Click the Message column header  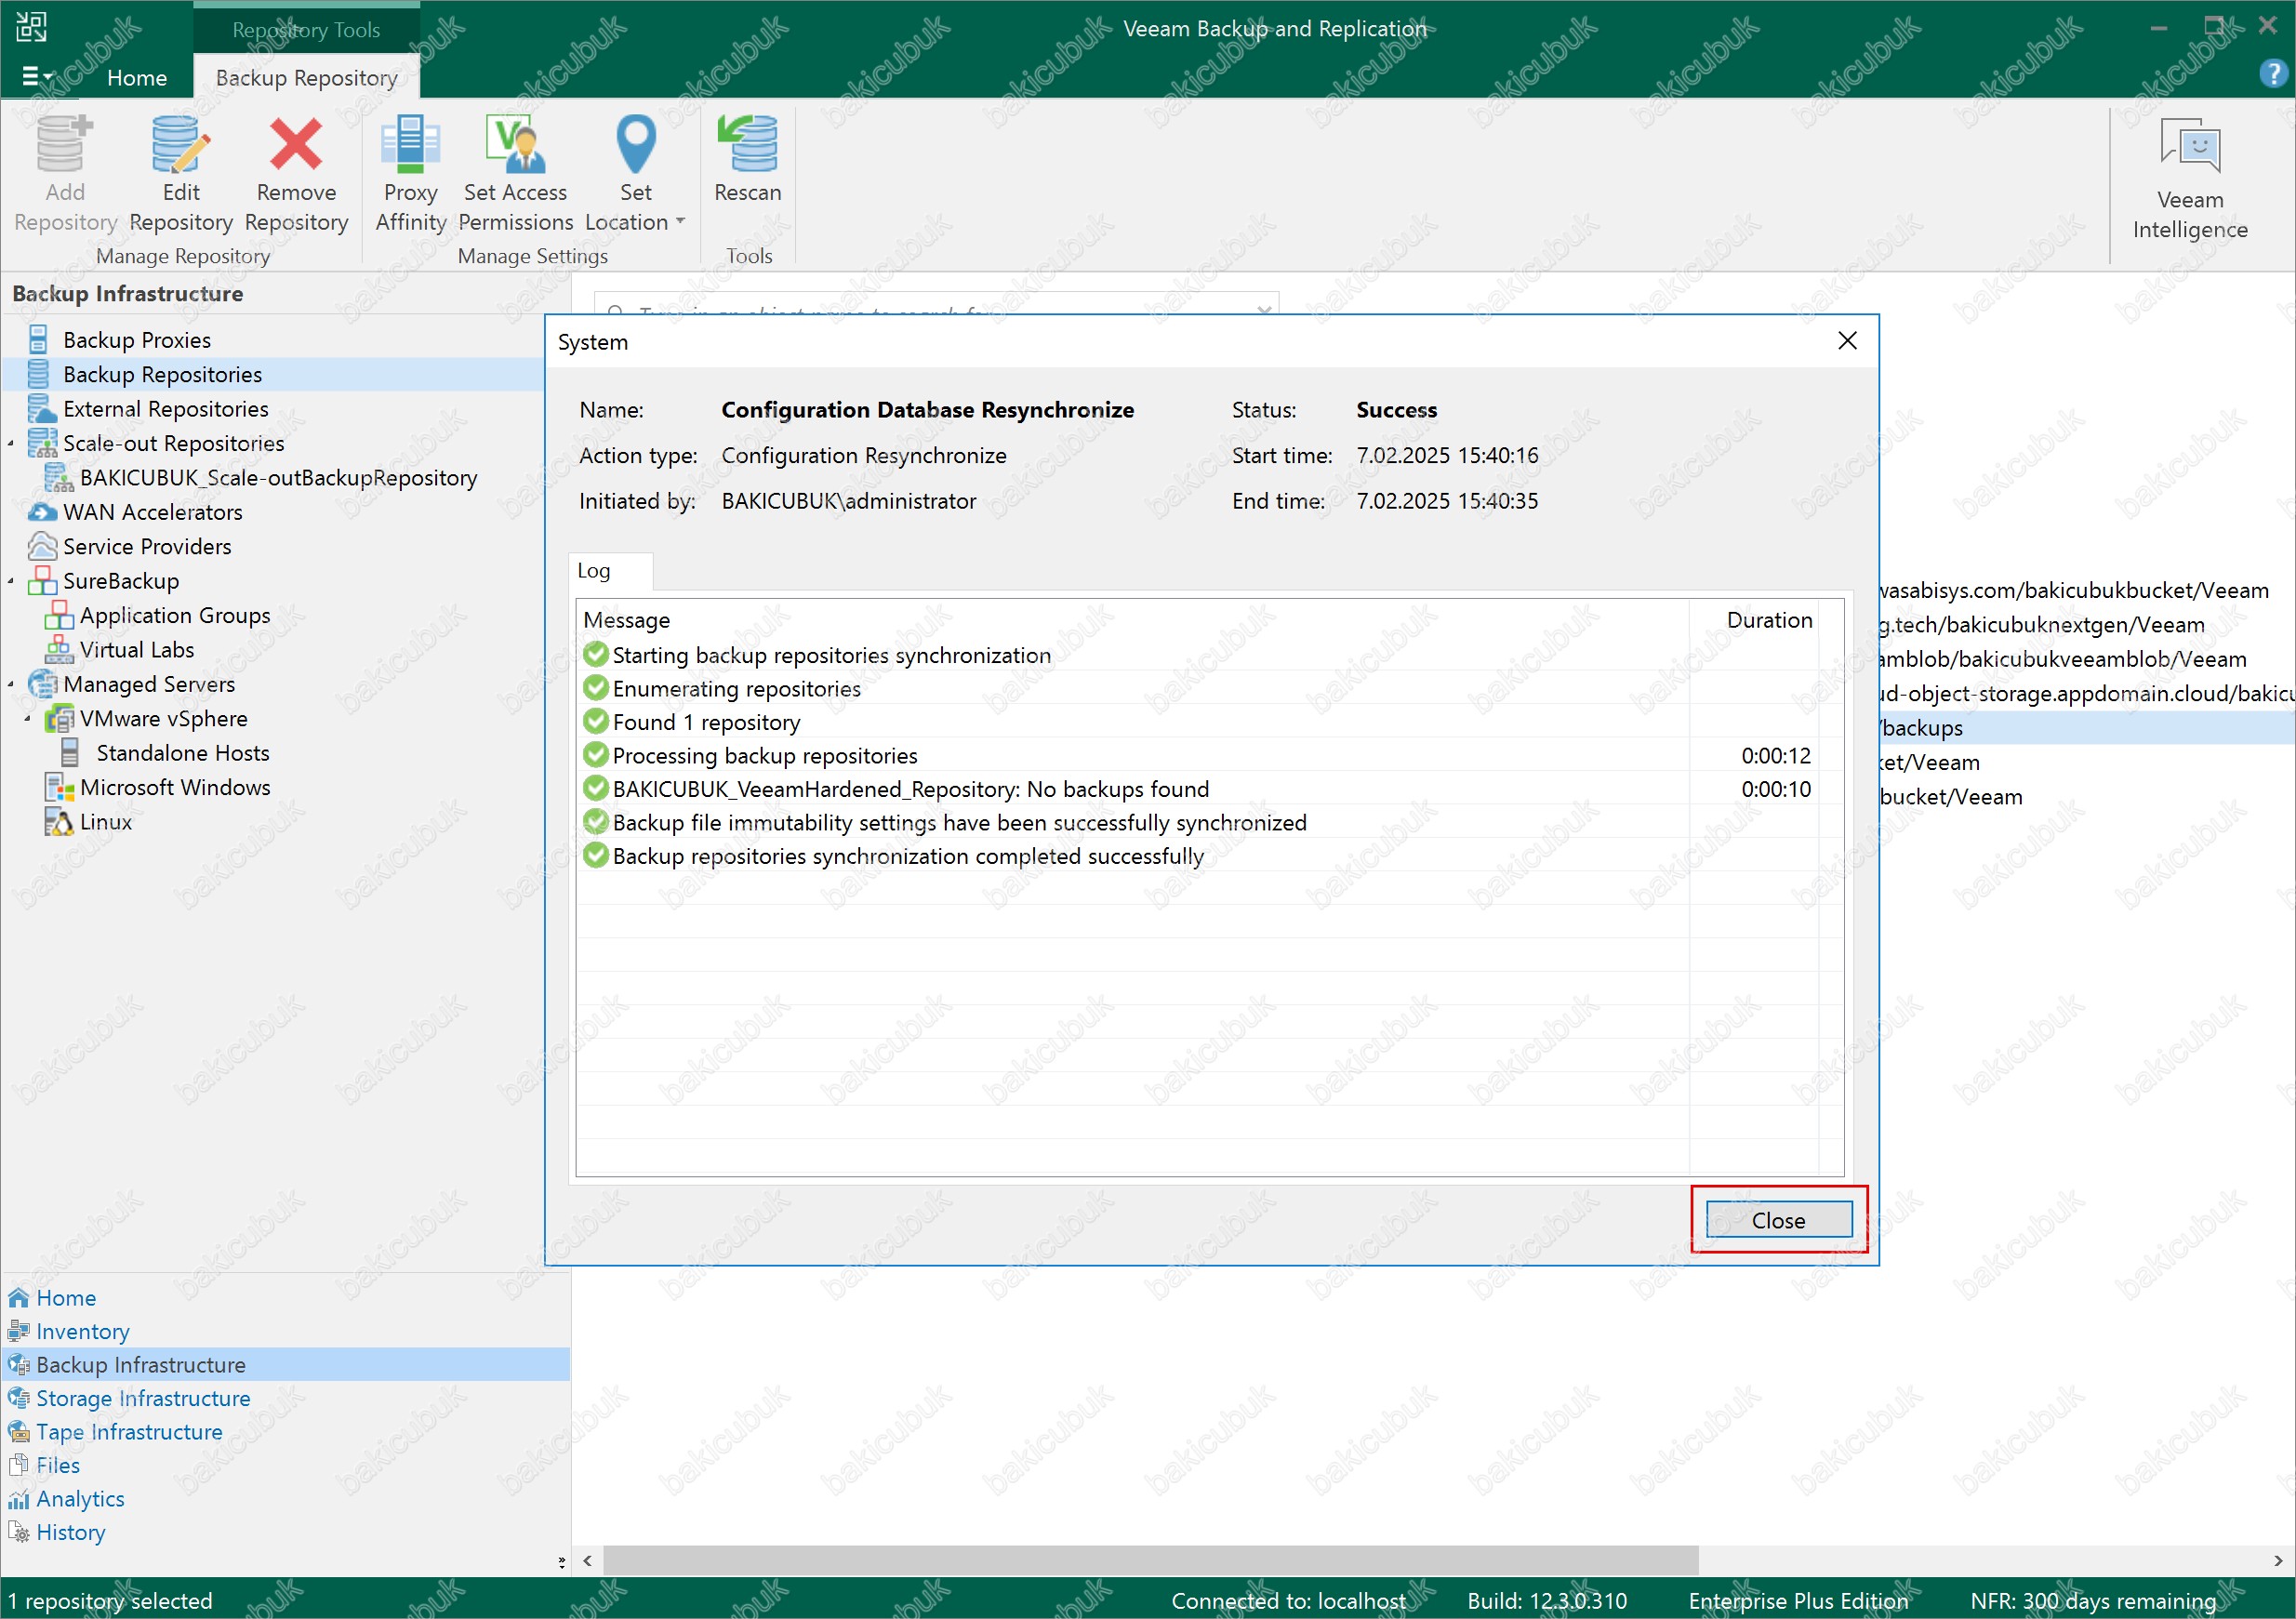(x=1133, y=620)
